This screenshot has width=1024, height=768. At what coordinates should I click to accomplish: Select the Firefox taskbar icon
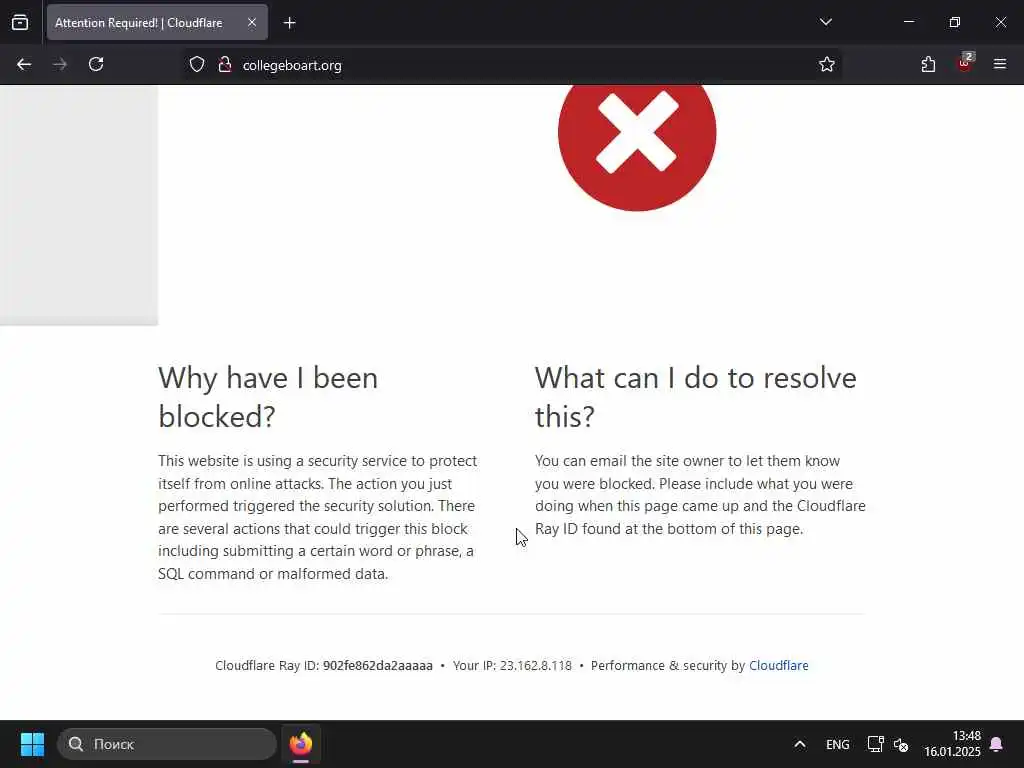[301, 744]
